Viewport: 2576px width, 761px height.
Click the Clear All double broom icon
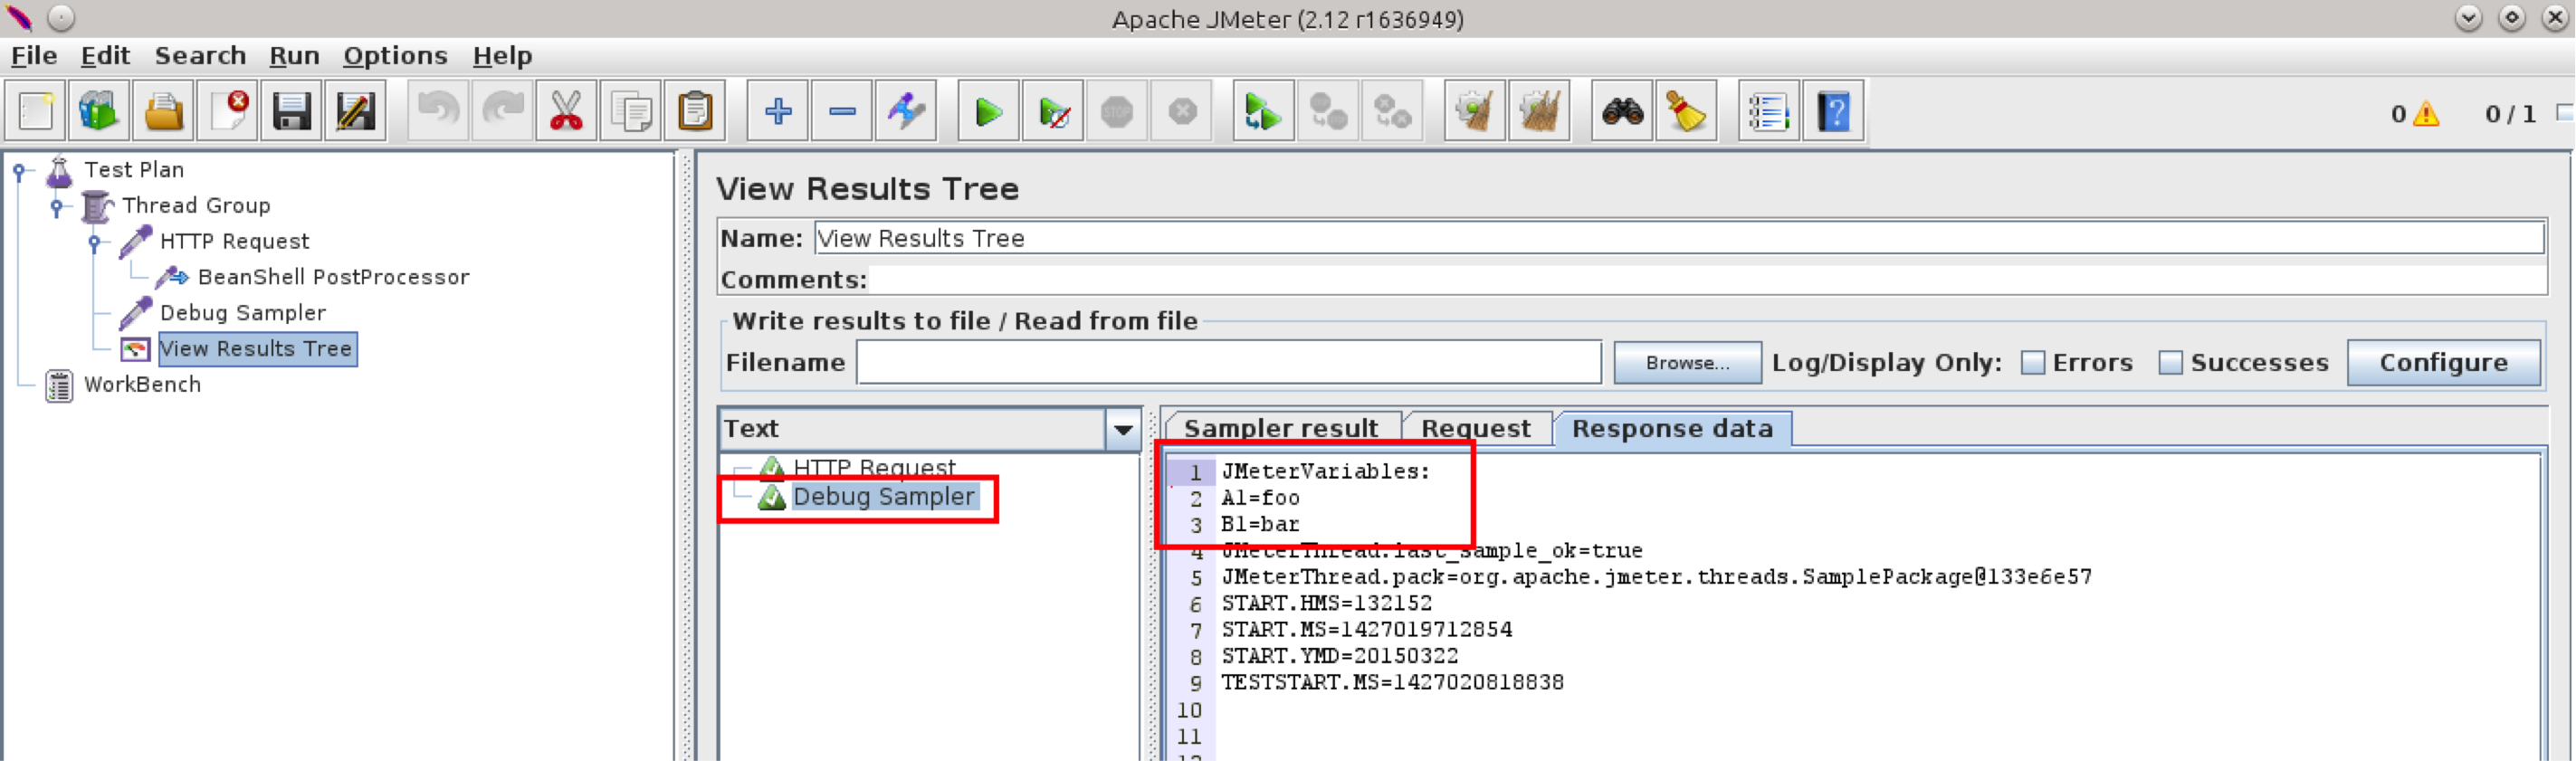pos(1539,111)
